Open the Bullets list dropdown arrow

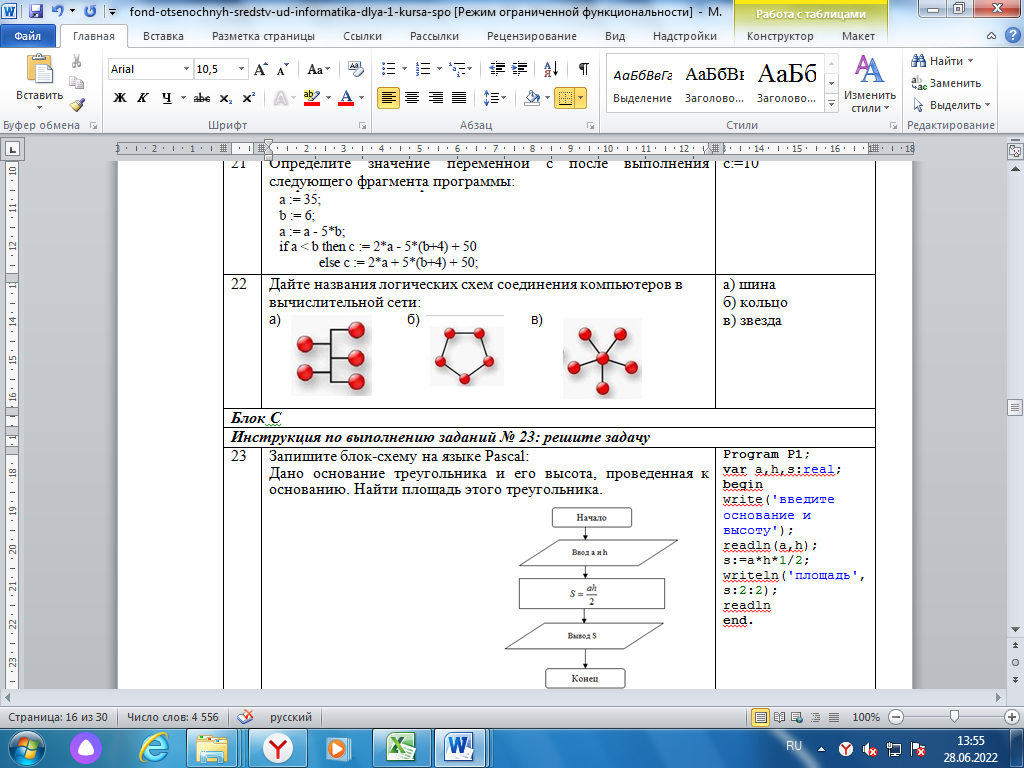[404, 69]
